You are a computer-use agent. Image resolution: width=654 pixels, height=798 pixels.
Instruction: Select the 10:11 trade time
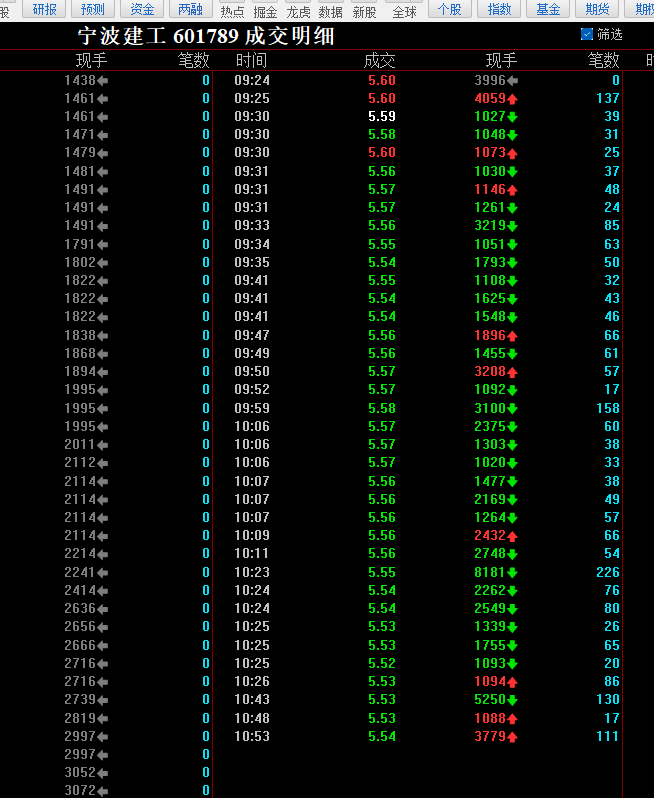tap(252, 553)
